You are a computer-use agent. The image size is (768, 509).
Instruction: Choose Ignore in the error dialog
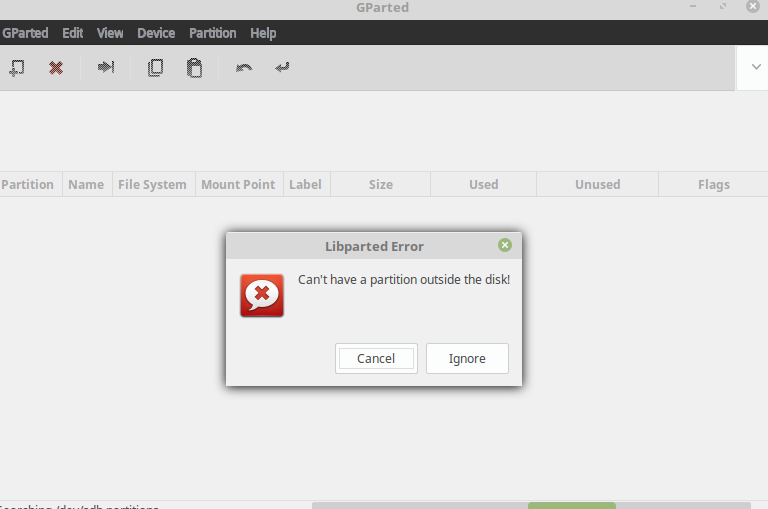pyautogui.click(x=467, y=359)
